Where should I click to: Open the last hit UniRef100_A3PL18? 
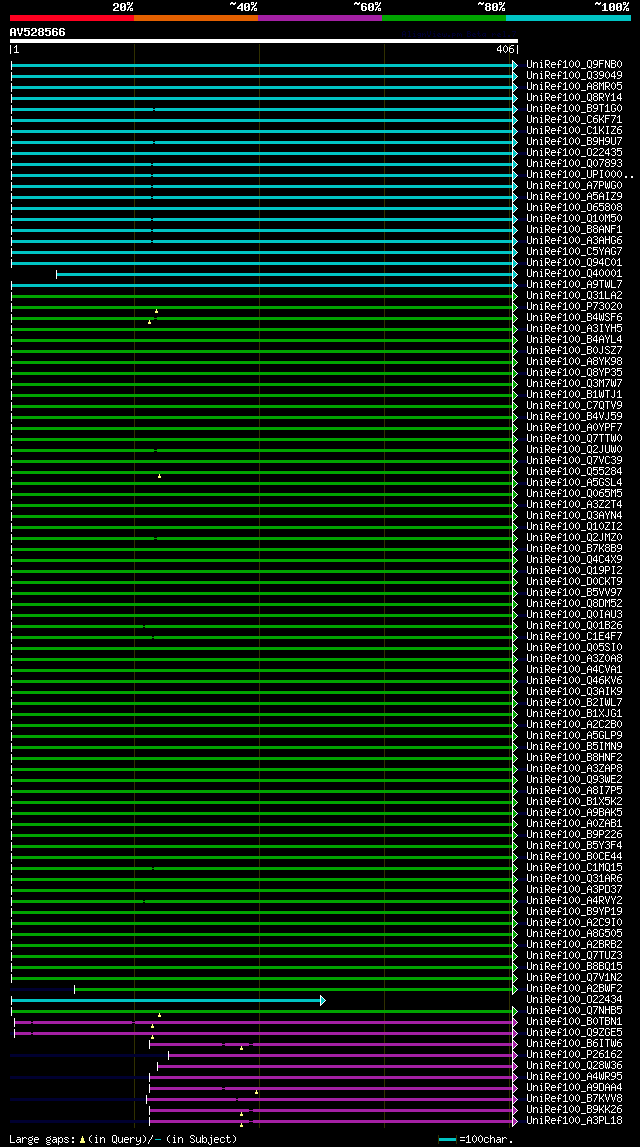click(574, 1121)
